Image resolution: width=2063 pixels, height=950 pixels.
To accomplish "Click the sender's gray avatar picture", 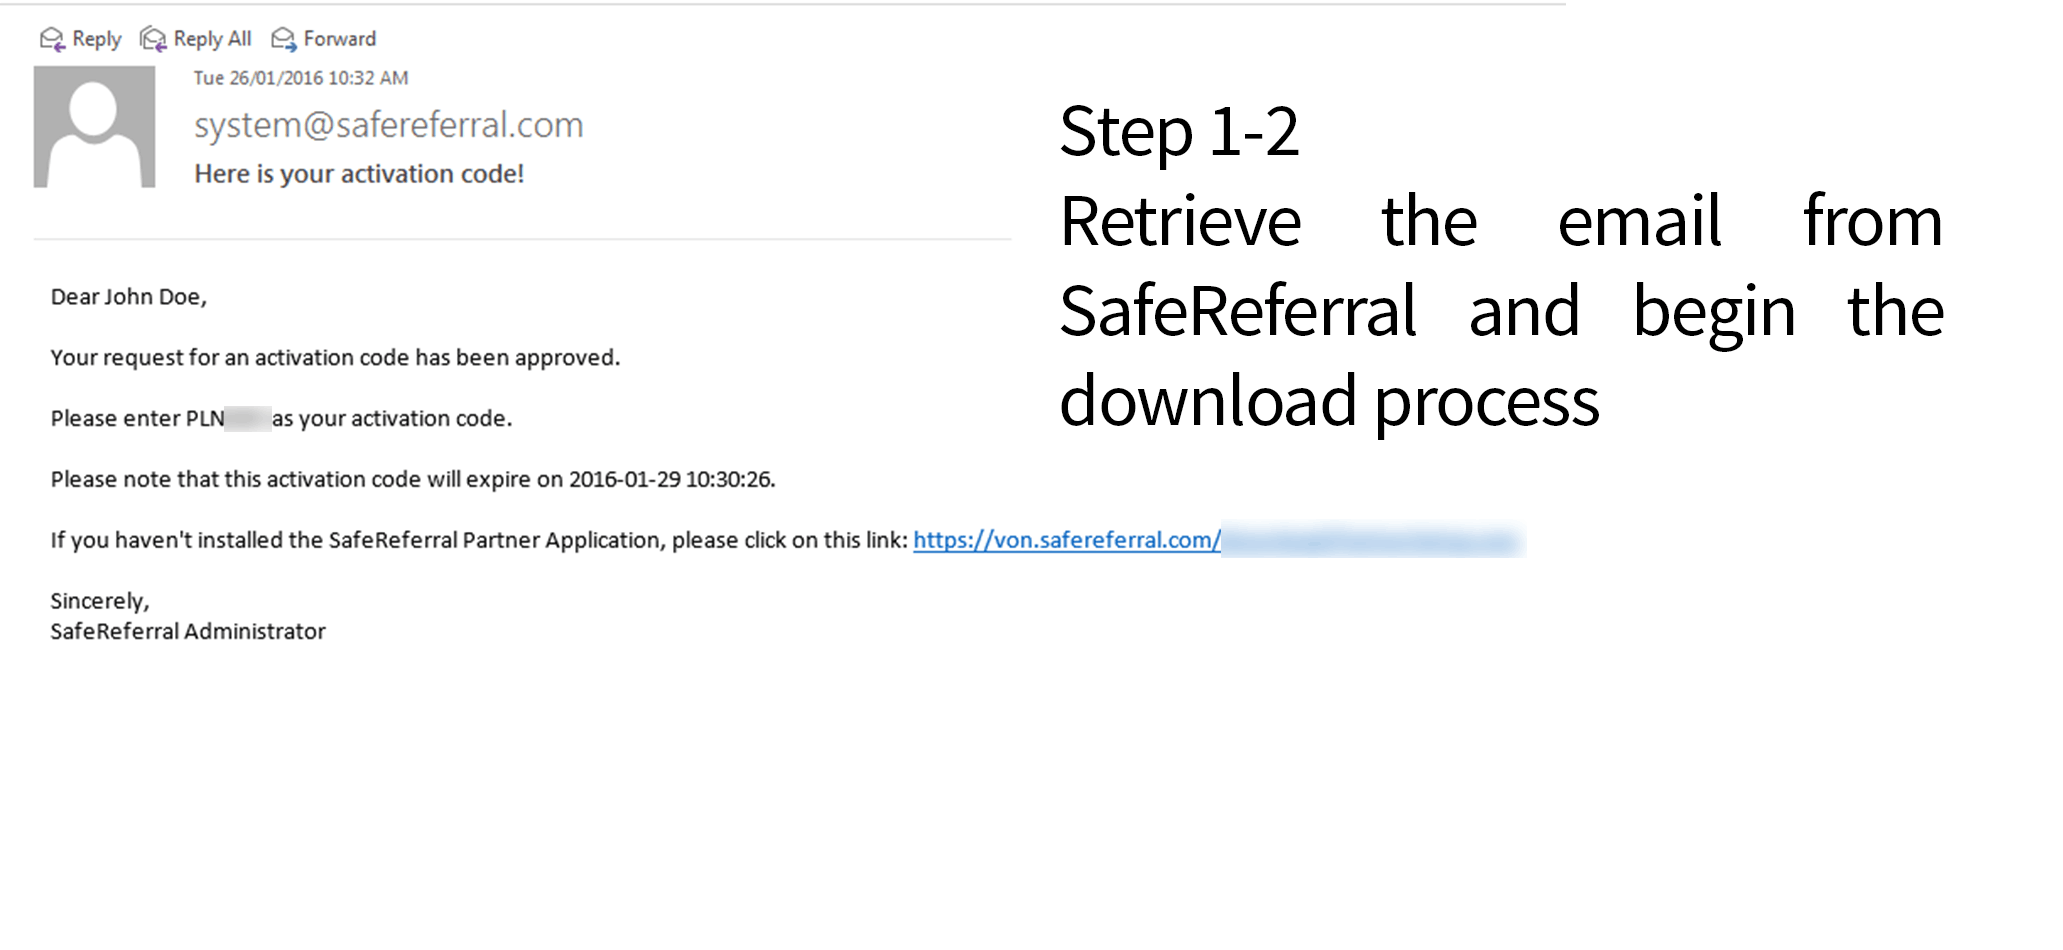I will [x=94, y=127].
